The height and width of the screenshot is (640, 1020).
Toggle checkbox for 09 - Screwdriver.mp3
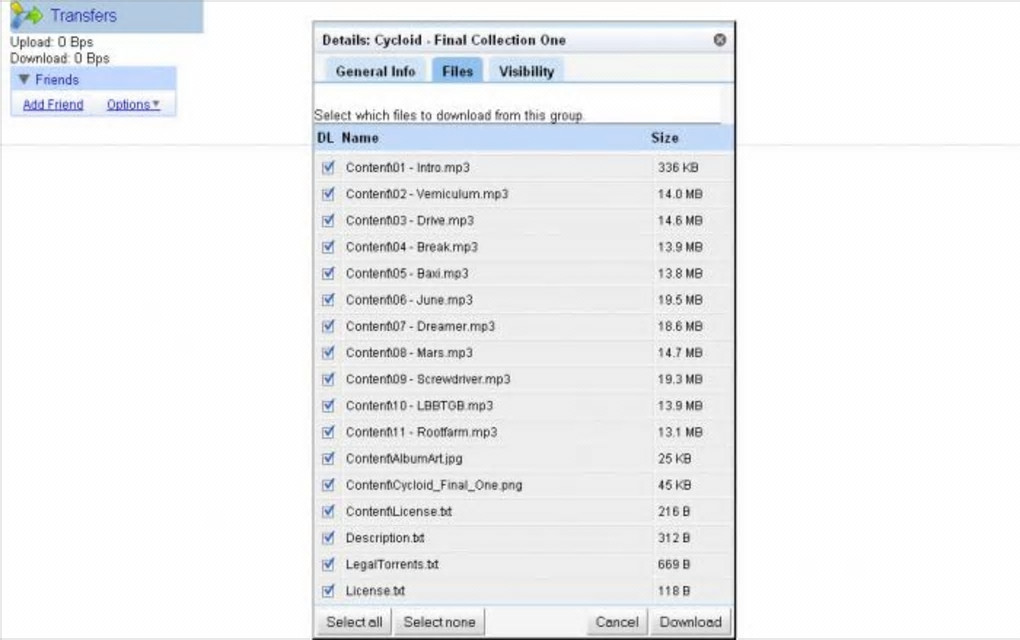[327, 379]
